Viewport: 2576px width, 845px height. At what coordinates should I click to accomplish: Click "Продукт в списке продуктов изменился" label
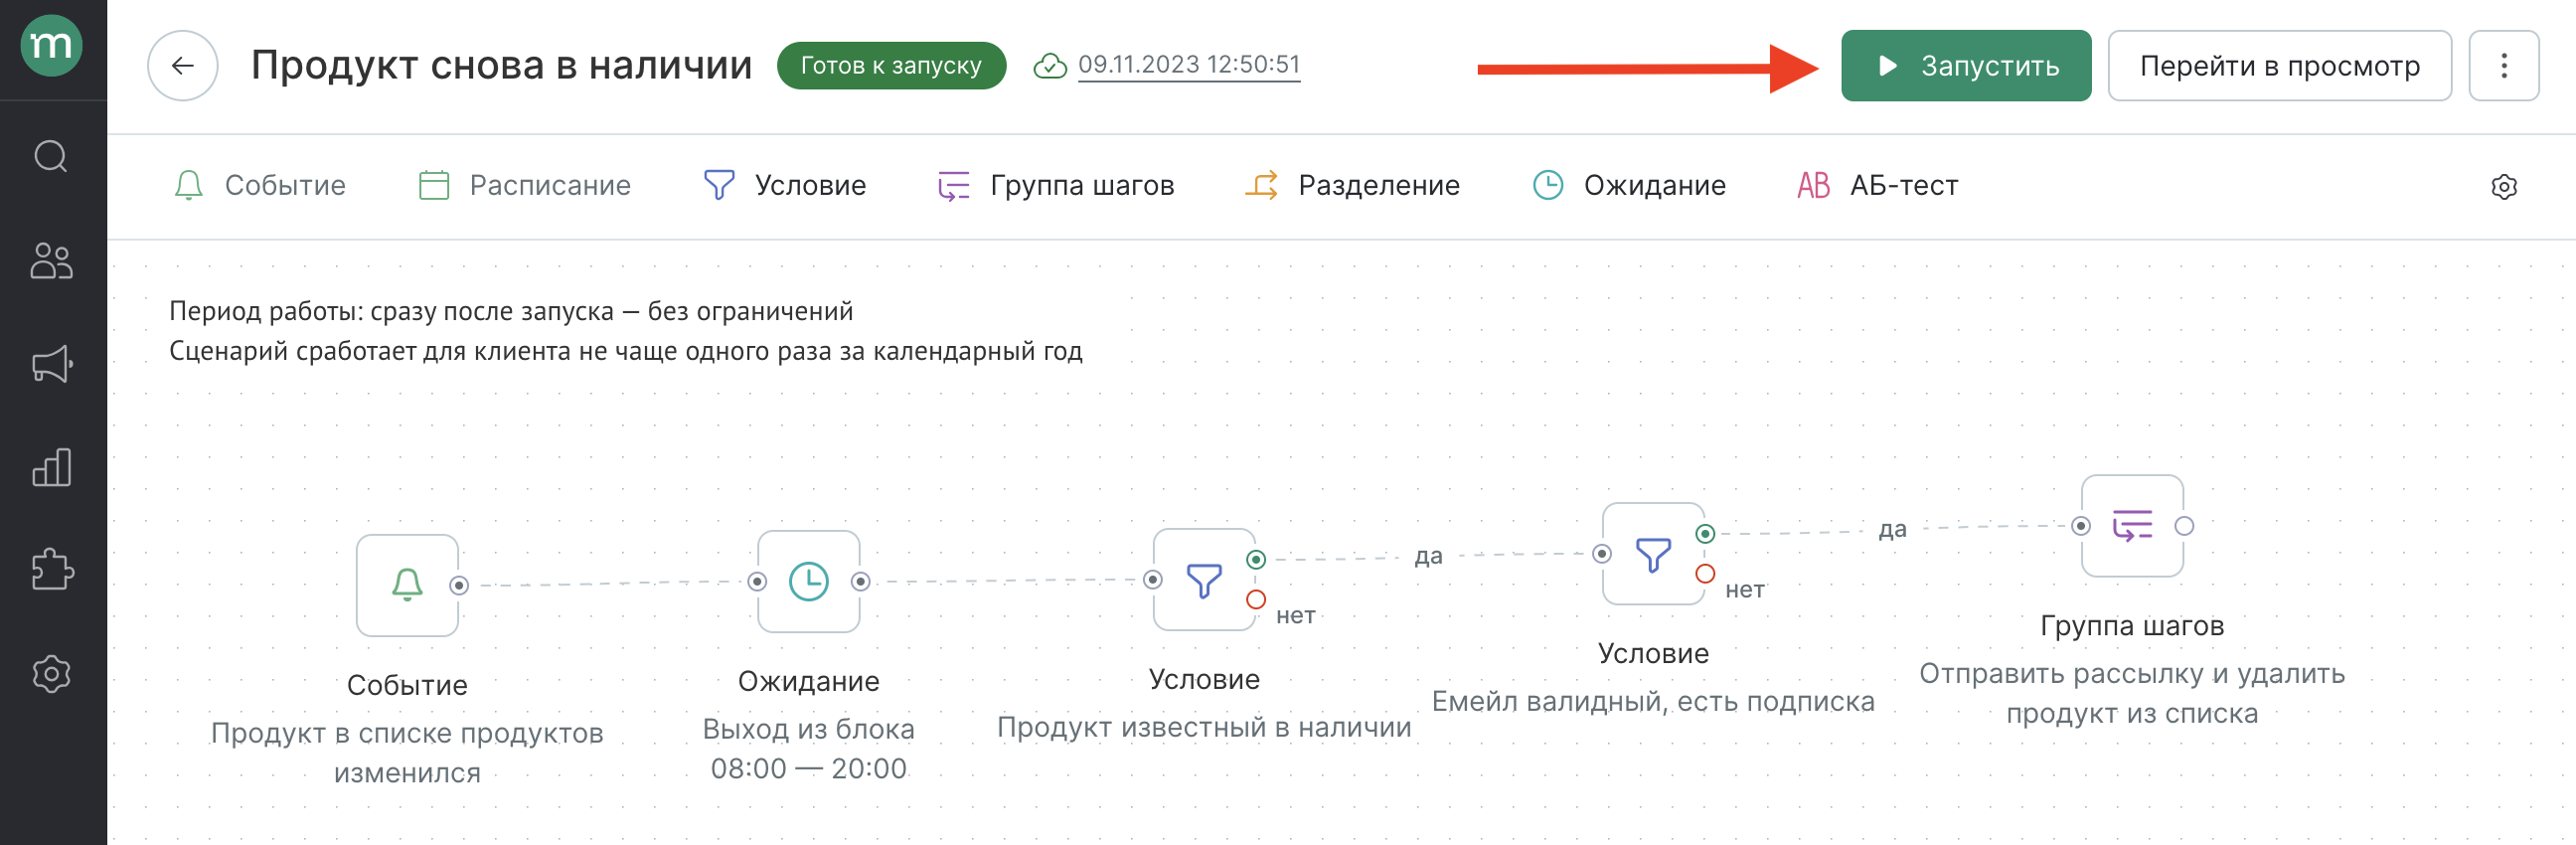(x=407, y=753)
